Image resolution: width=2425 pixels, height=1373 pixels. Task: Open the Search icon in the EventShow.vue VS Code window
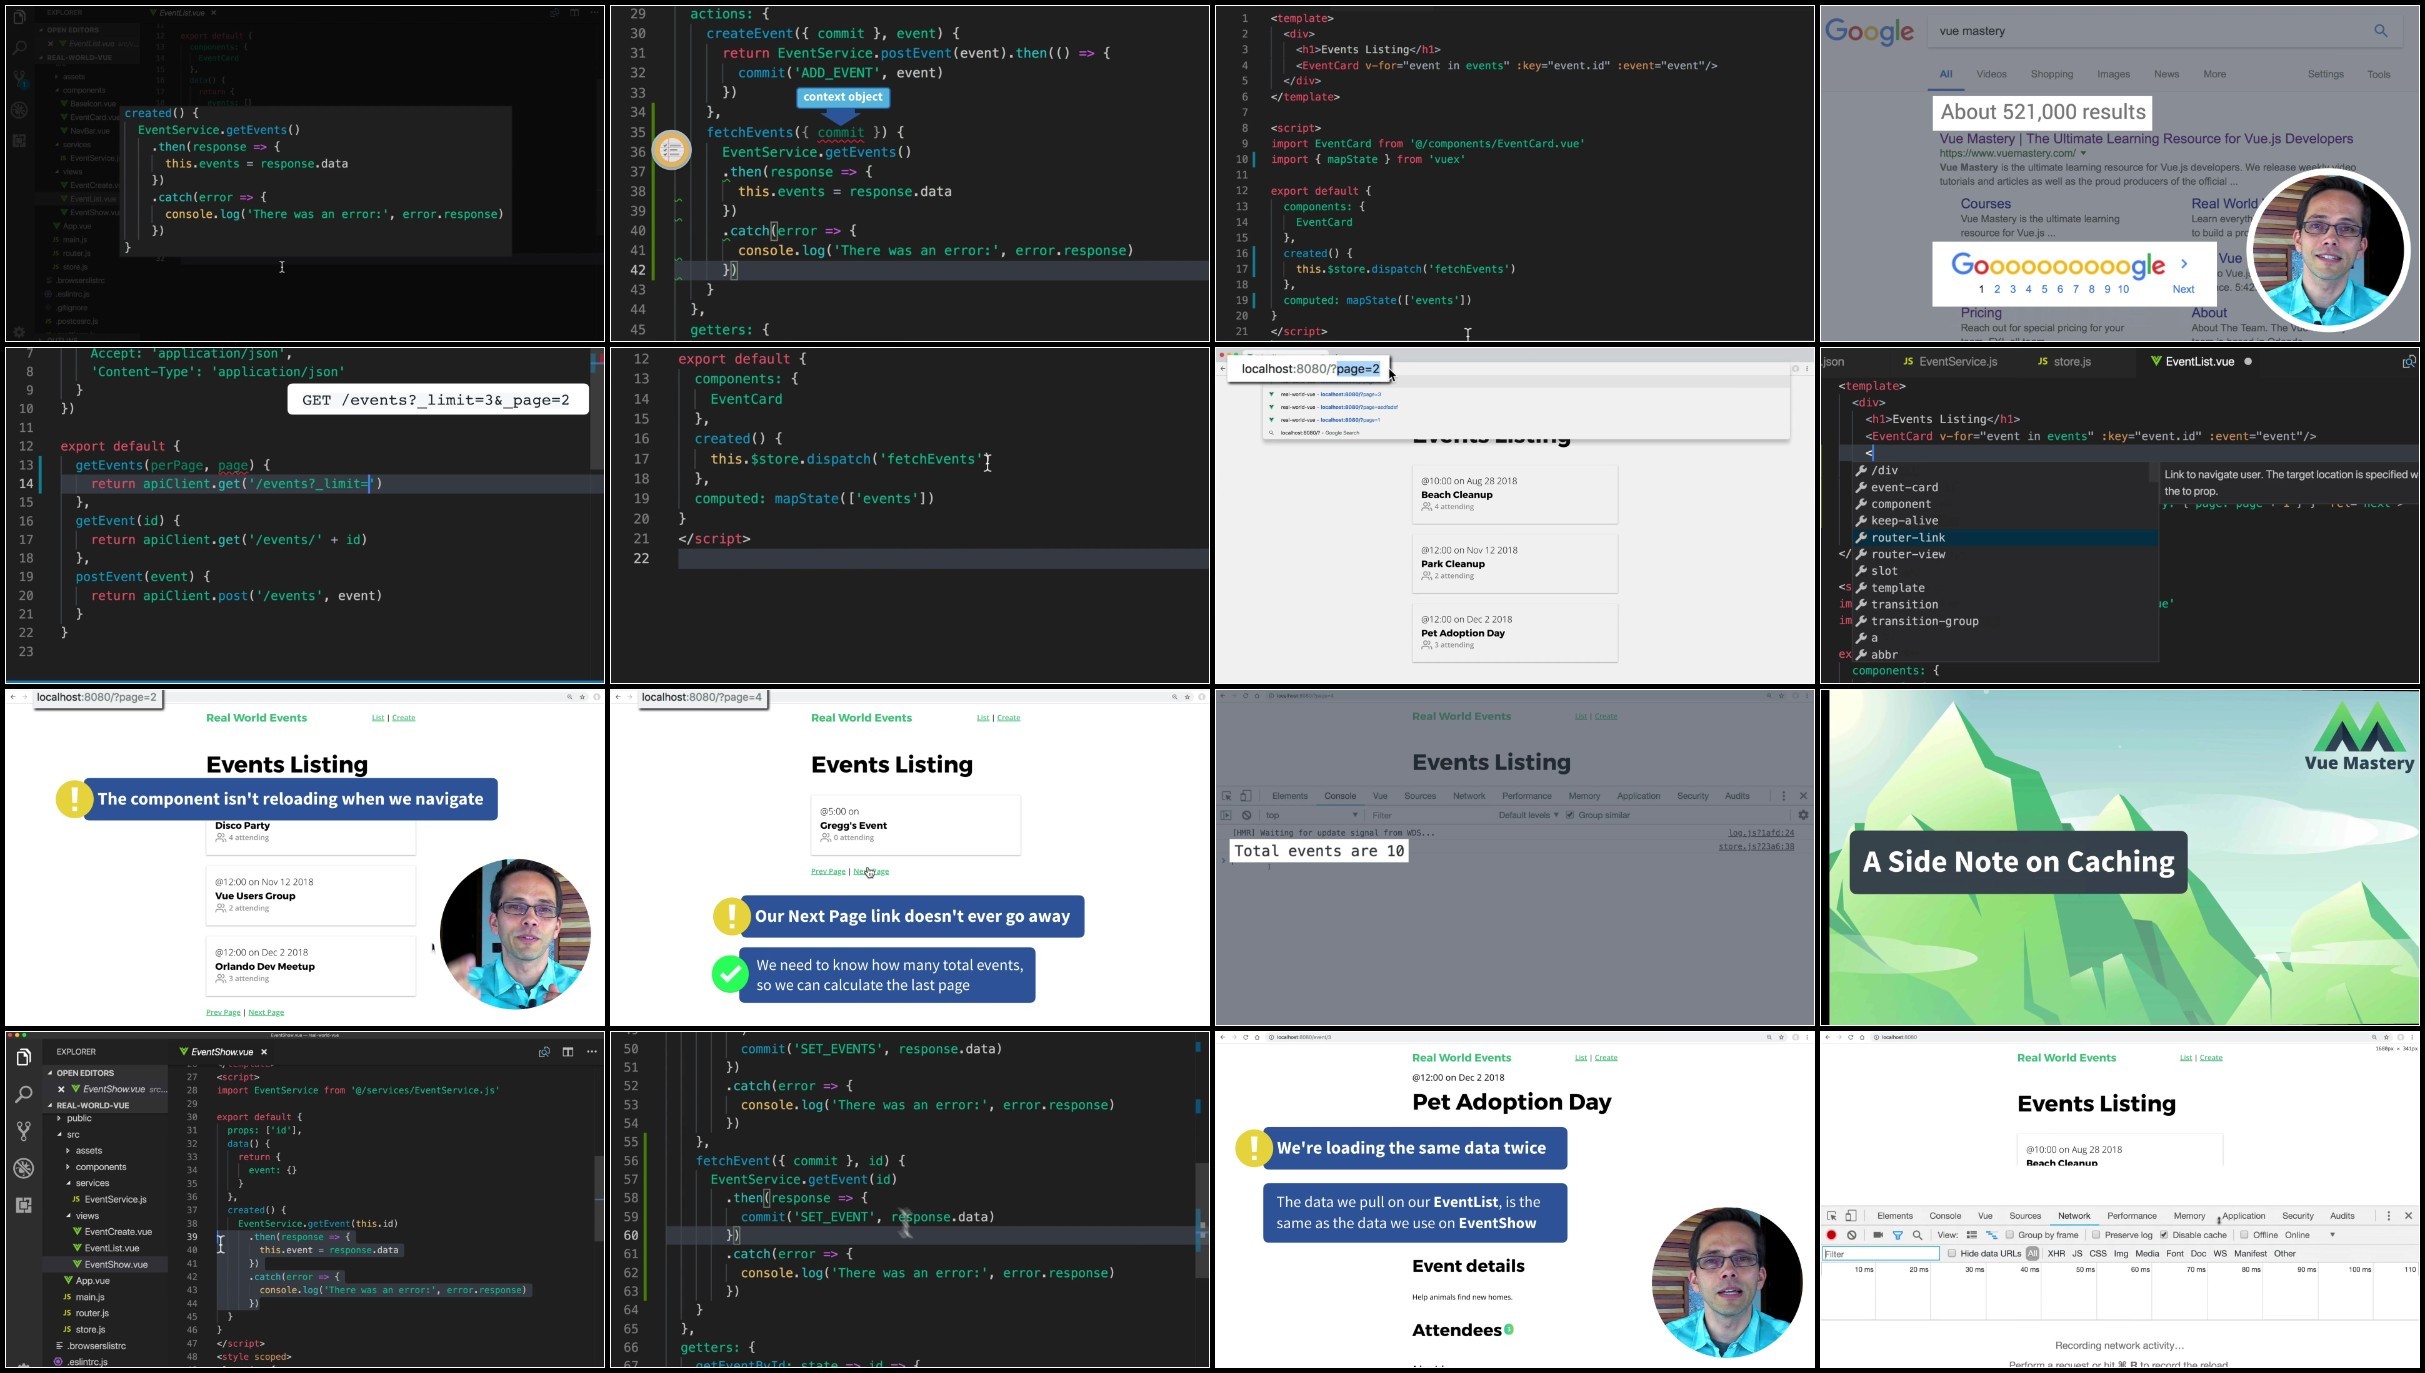[23, 1094]
